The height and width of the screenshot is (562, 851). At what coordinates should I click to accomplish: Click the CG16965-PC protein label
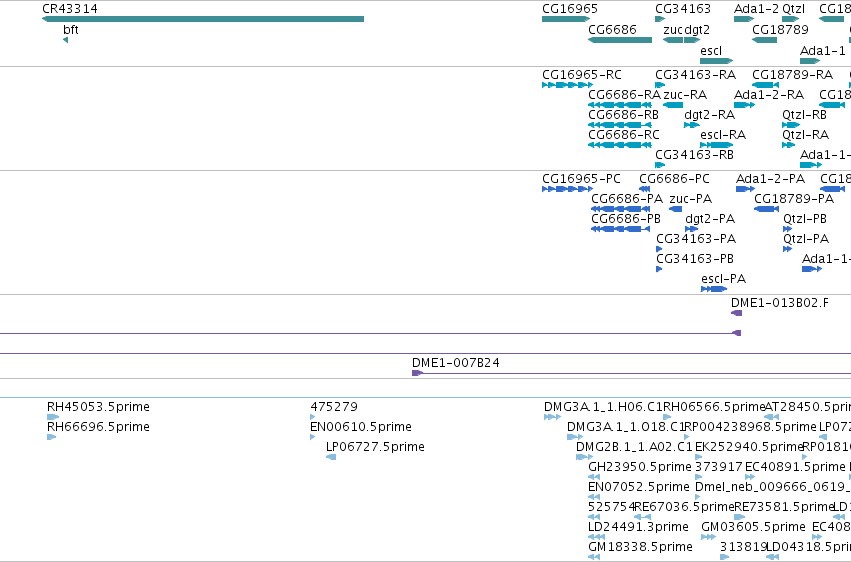[581, 179]
